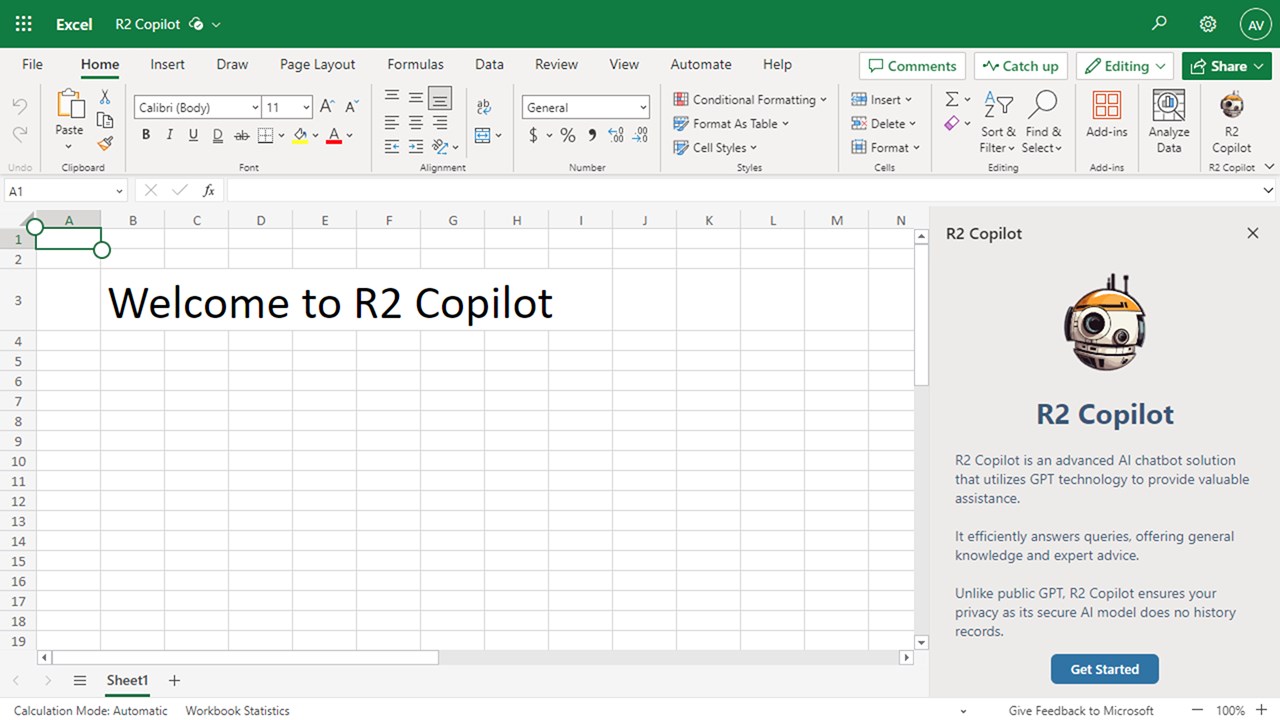The image size is (1280, 720).
Task: Apply the red font color
Action: (x=334, y=135)
